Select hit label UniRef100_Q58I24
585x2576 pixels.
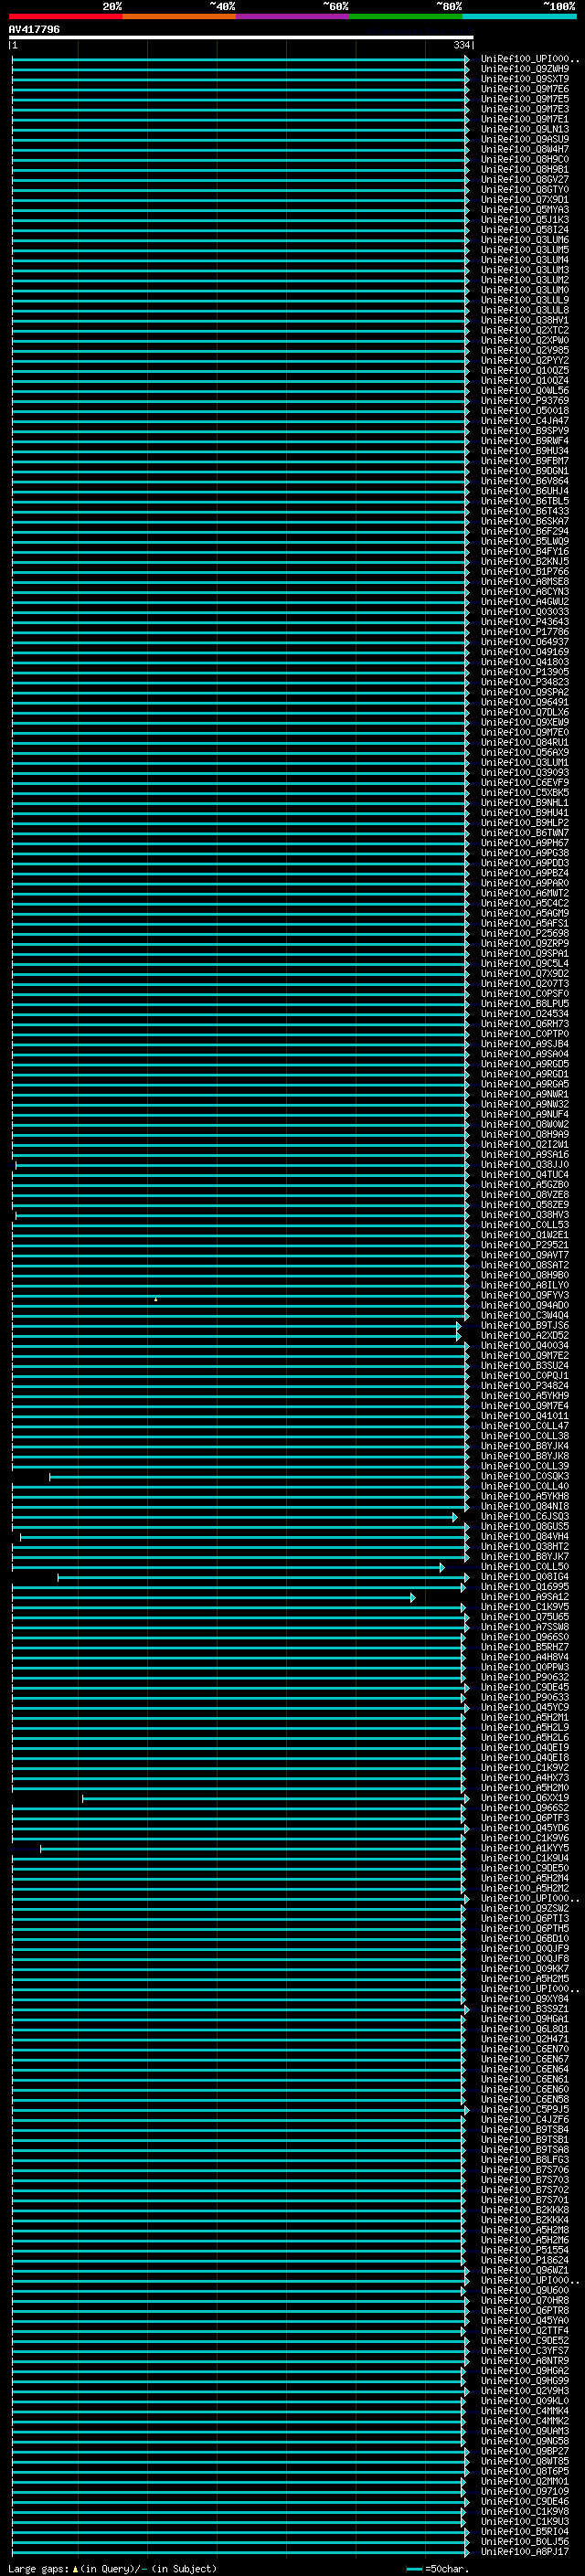[x=525, y=229]
